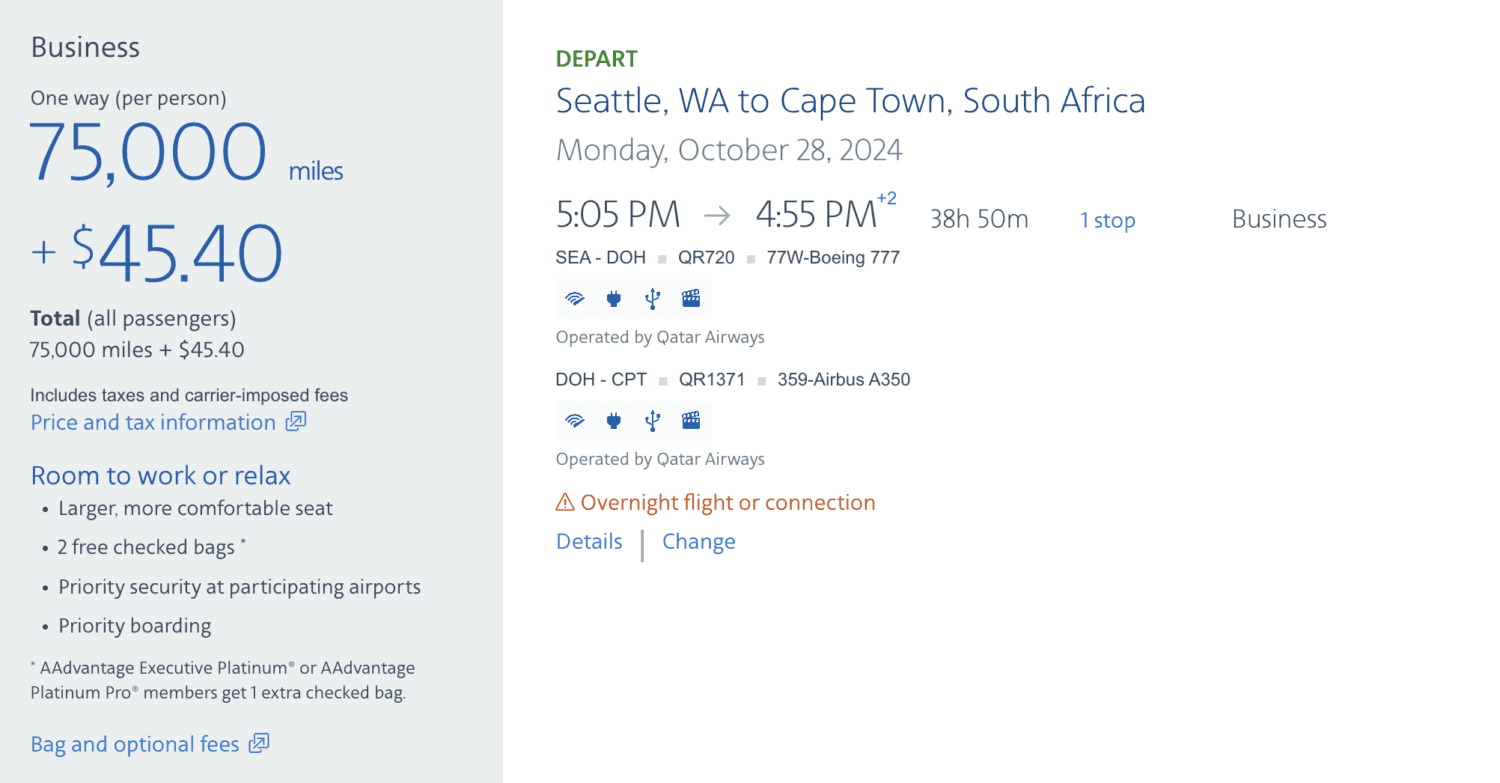Select the DEPART section header
The height and width of the screenshot is (783, 1500).
(596, 58)
